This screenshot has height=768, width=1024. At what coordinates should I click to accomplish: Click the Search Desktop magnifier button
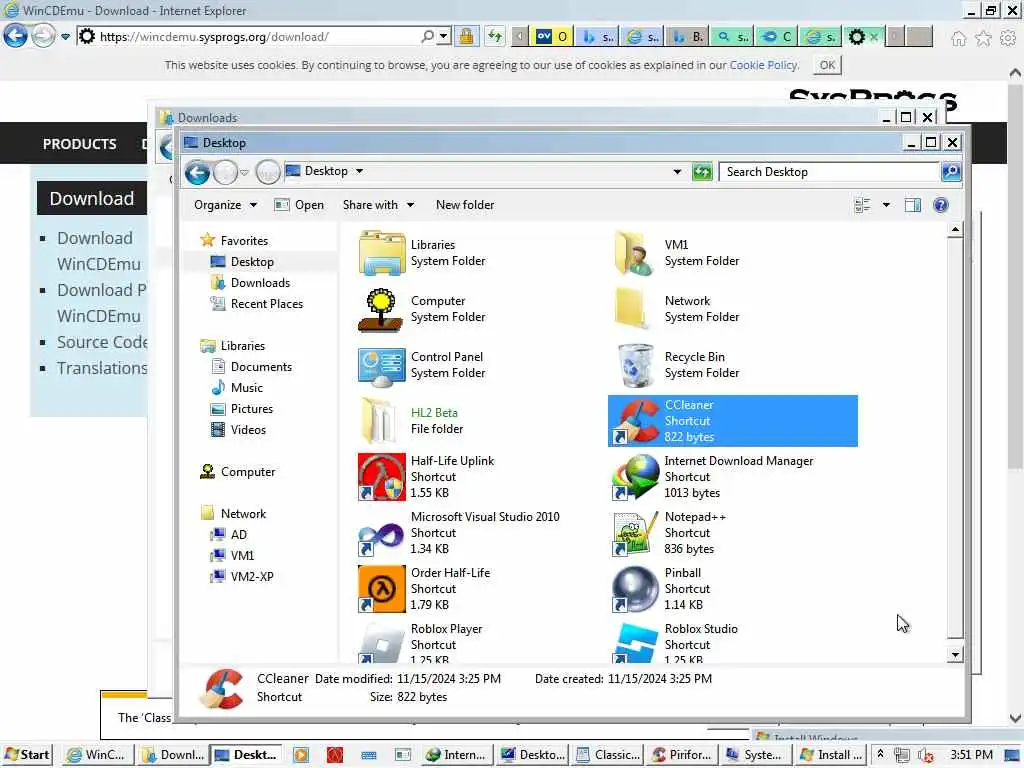pyautogui.click(x=950, y=172)
